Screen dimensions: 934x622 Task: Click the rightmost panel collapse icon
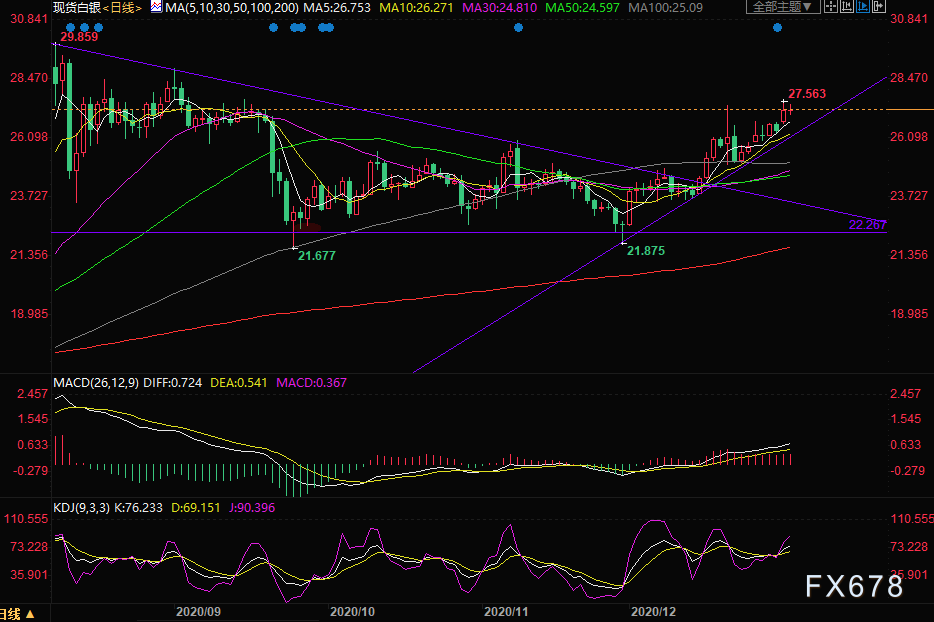click(879, 6)
